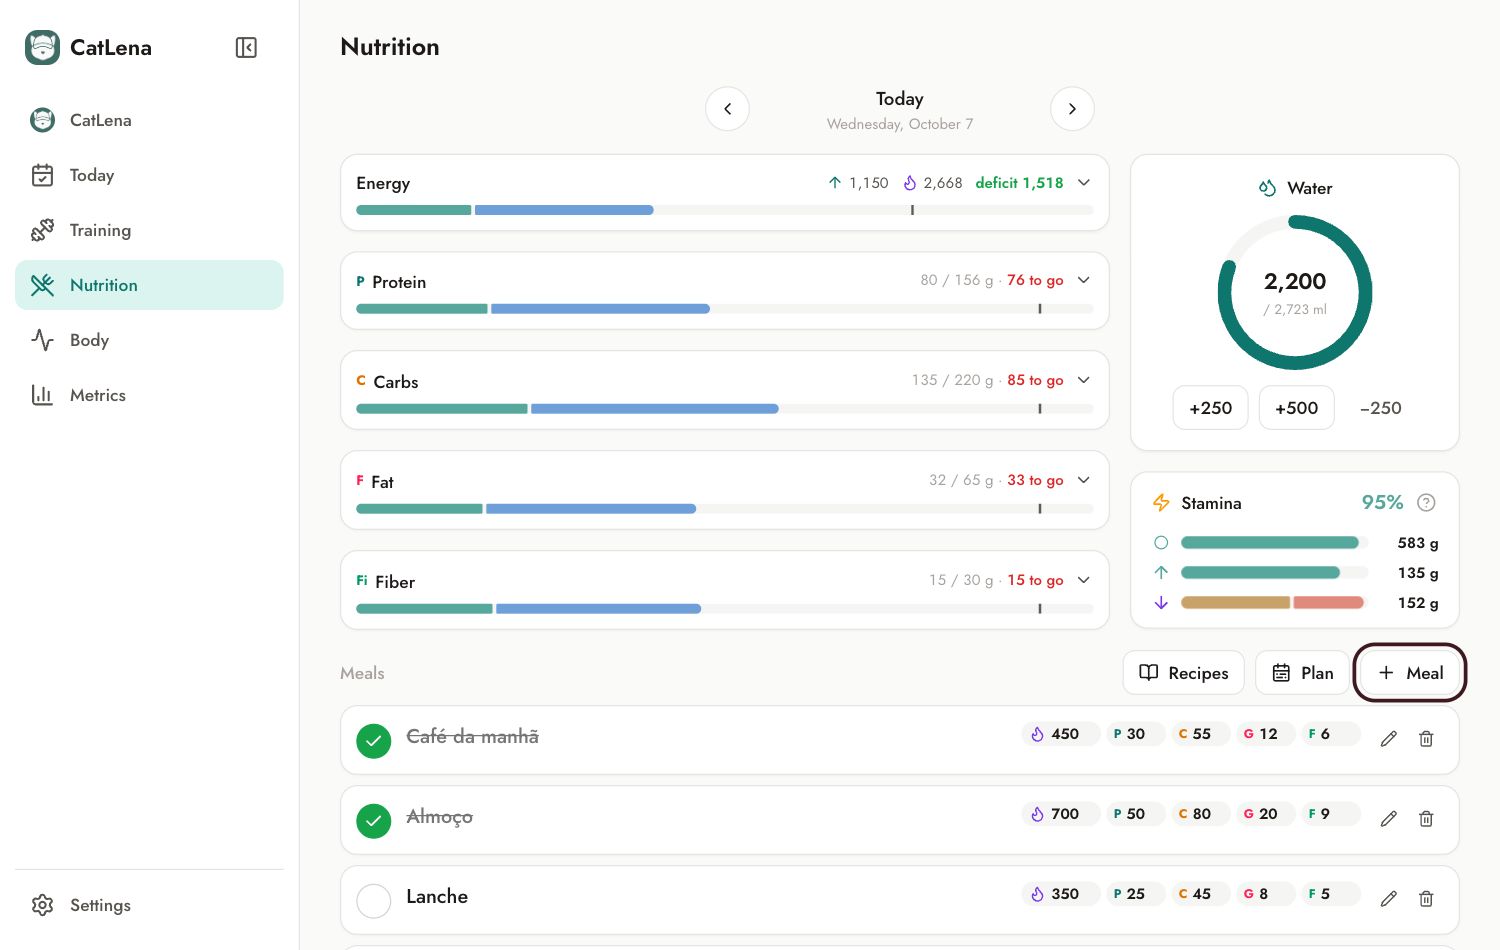Mark the Lanche meal as done
This screenshot has width=1500, height=950.
click(374, 901)
